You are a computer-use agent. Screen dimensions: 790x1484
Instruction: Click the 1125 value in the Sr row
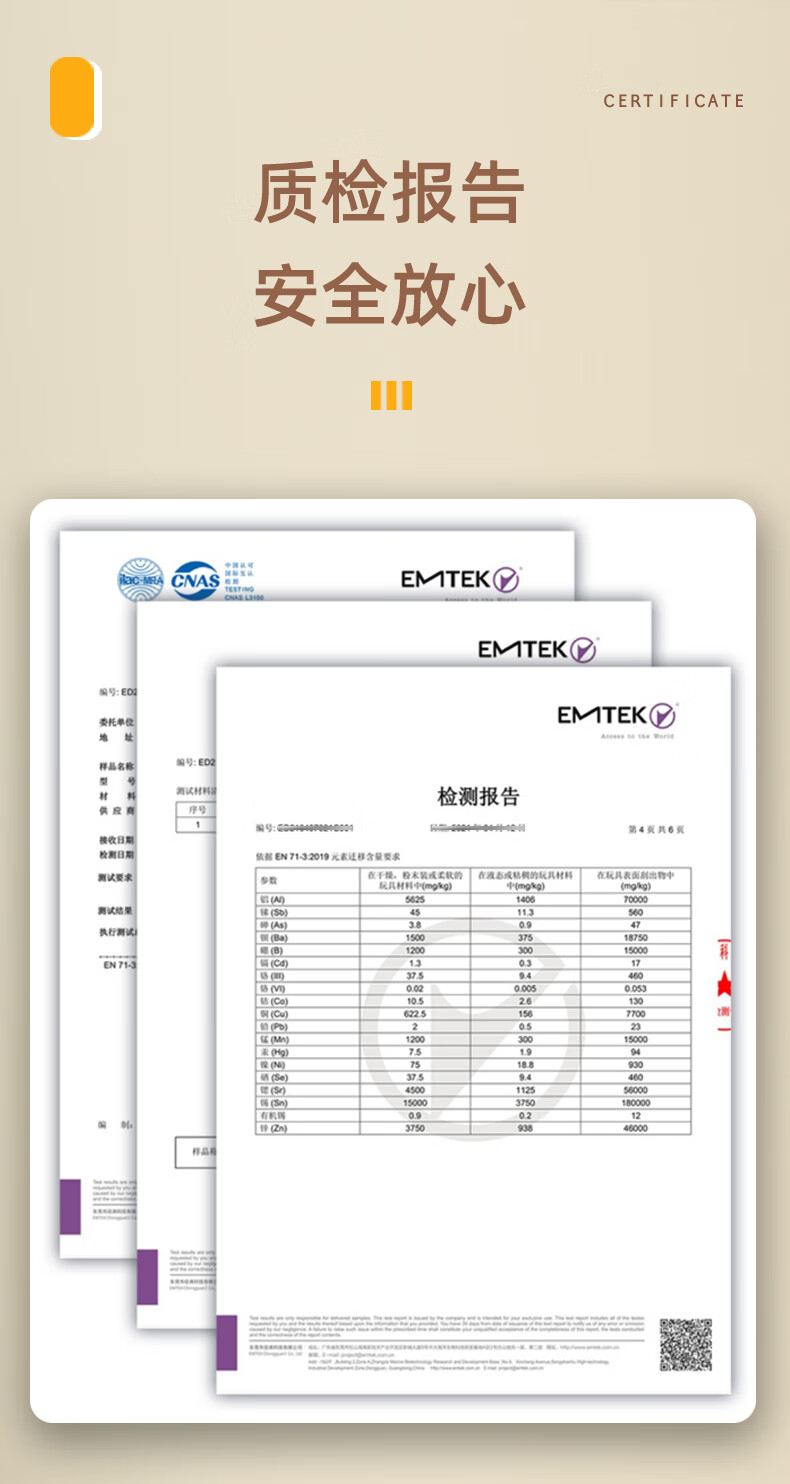(525, 1090)
